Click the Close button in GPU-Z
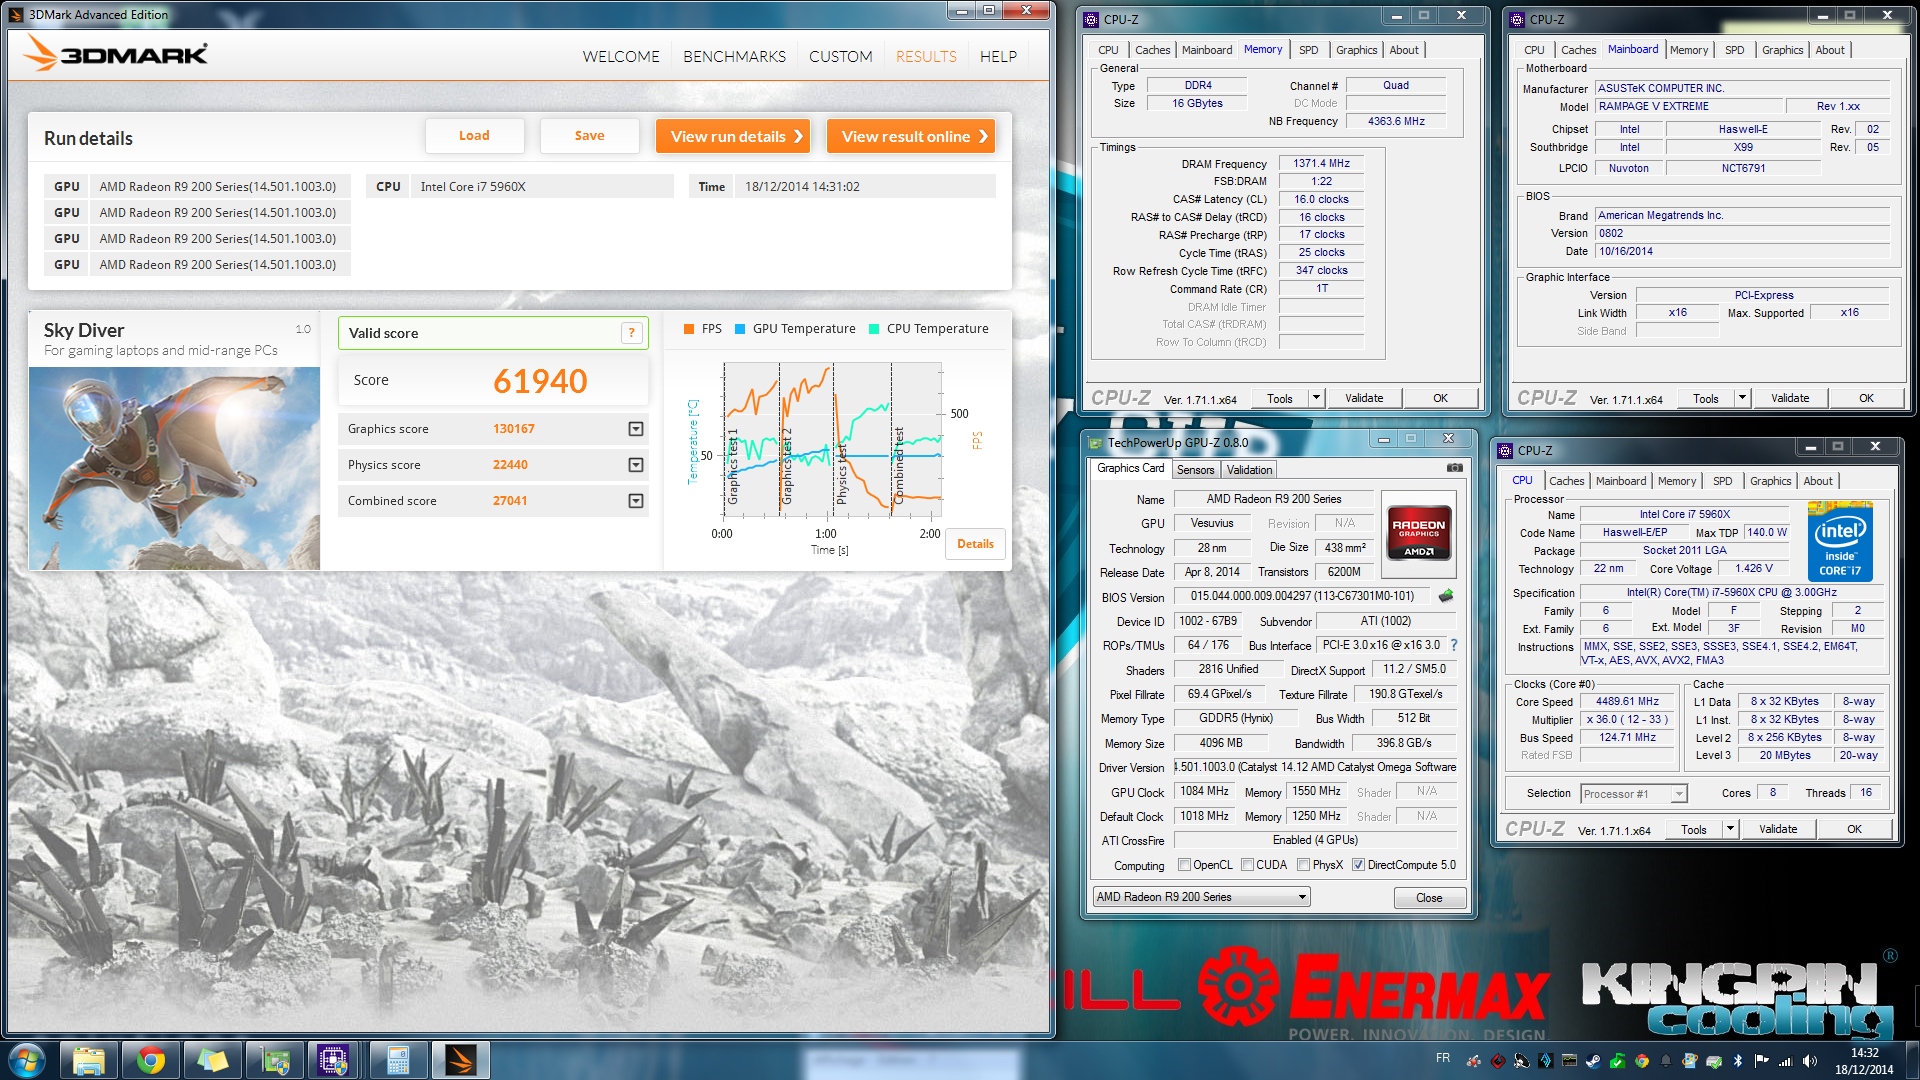 point(1429,898)
